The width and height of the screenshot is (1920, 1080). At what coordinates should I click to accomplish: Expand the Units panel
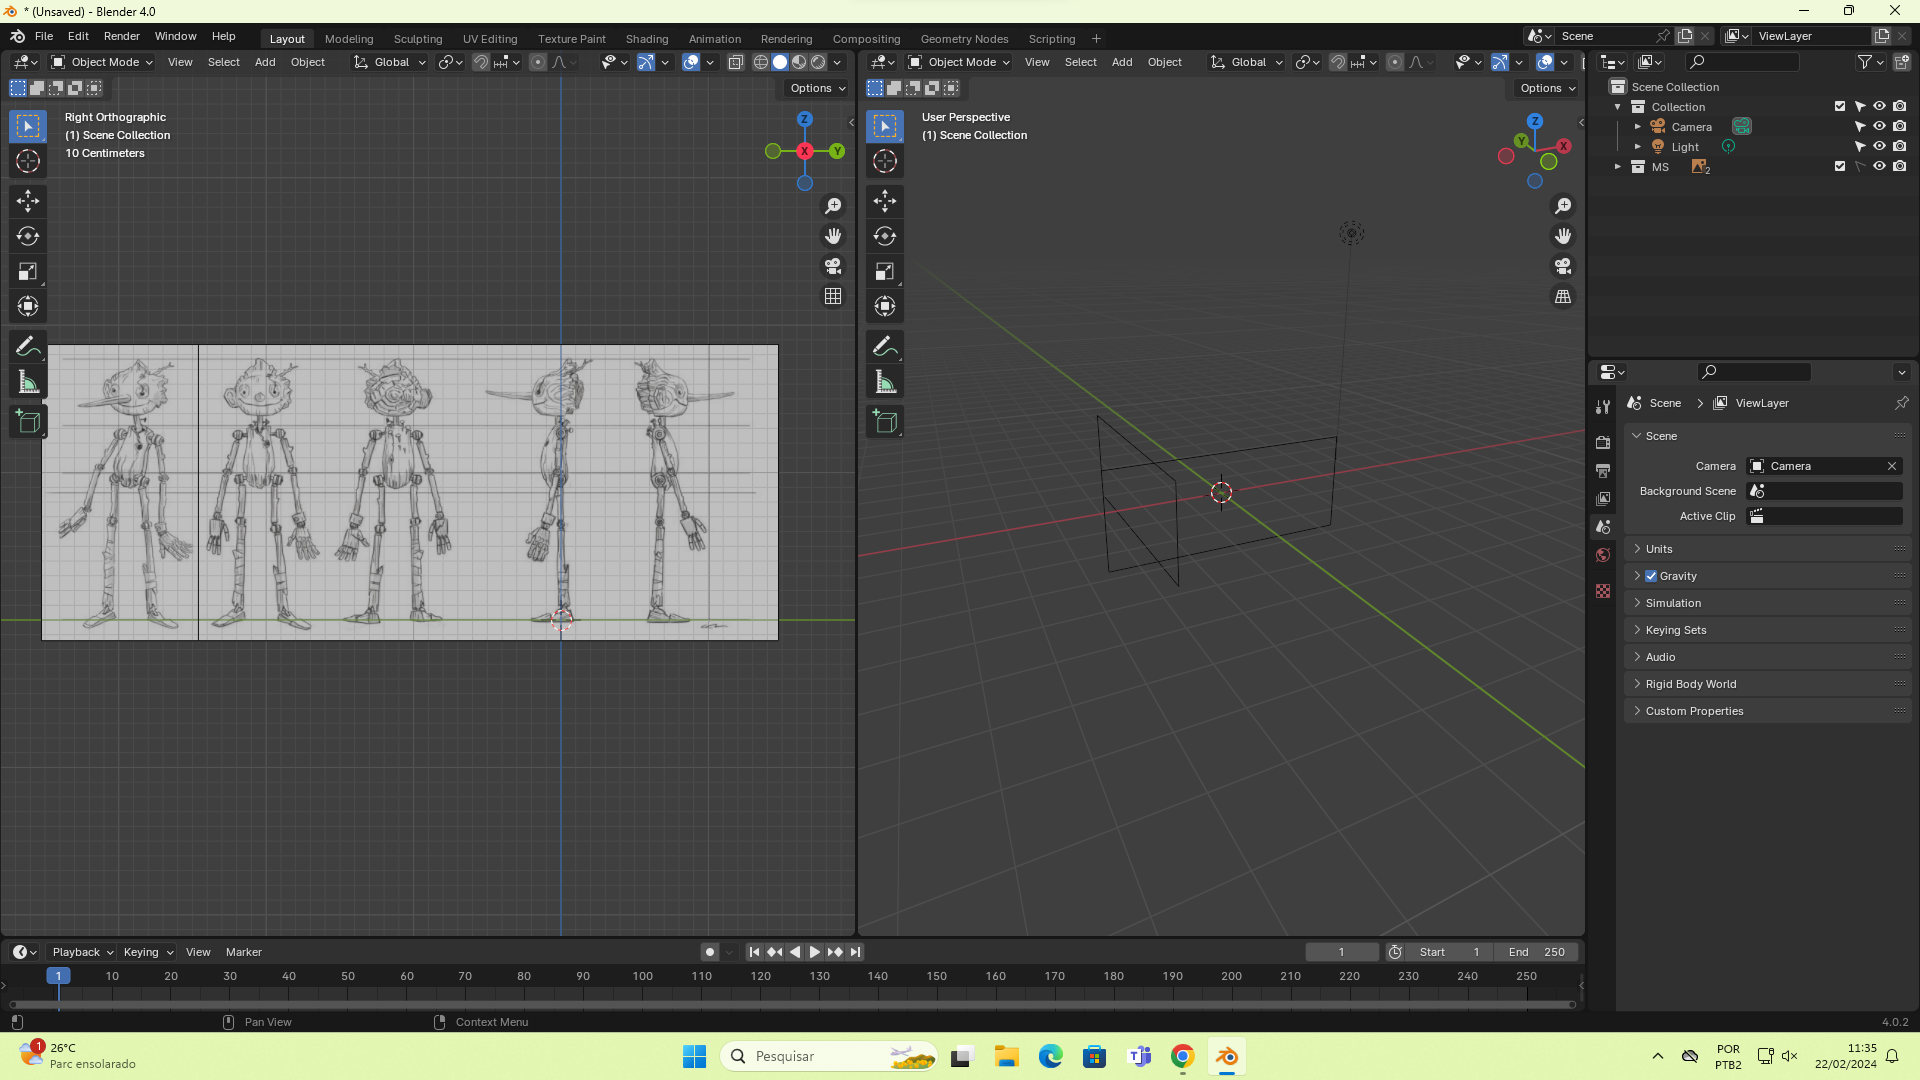(1659, 549)
